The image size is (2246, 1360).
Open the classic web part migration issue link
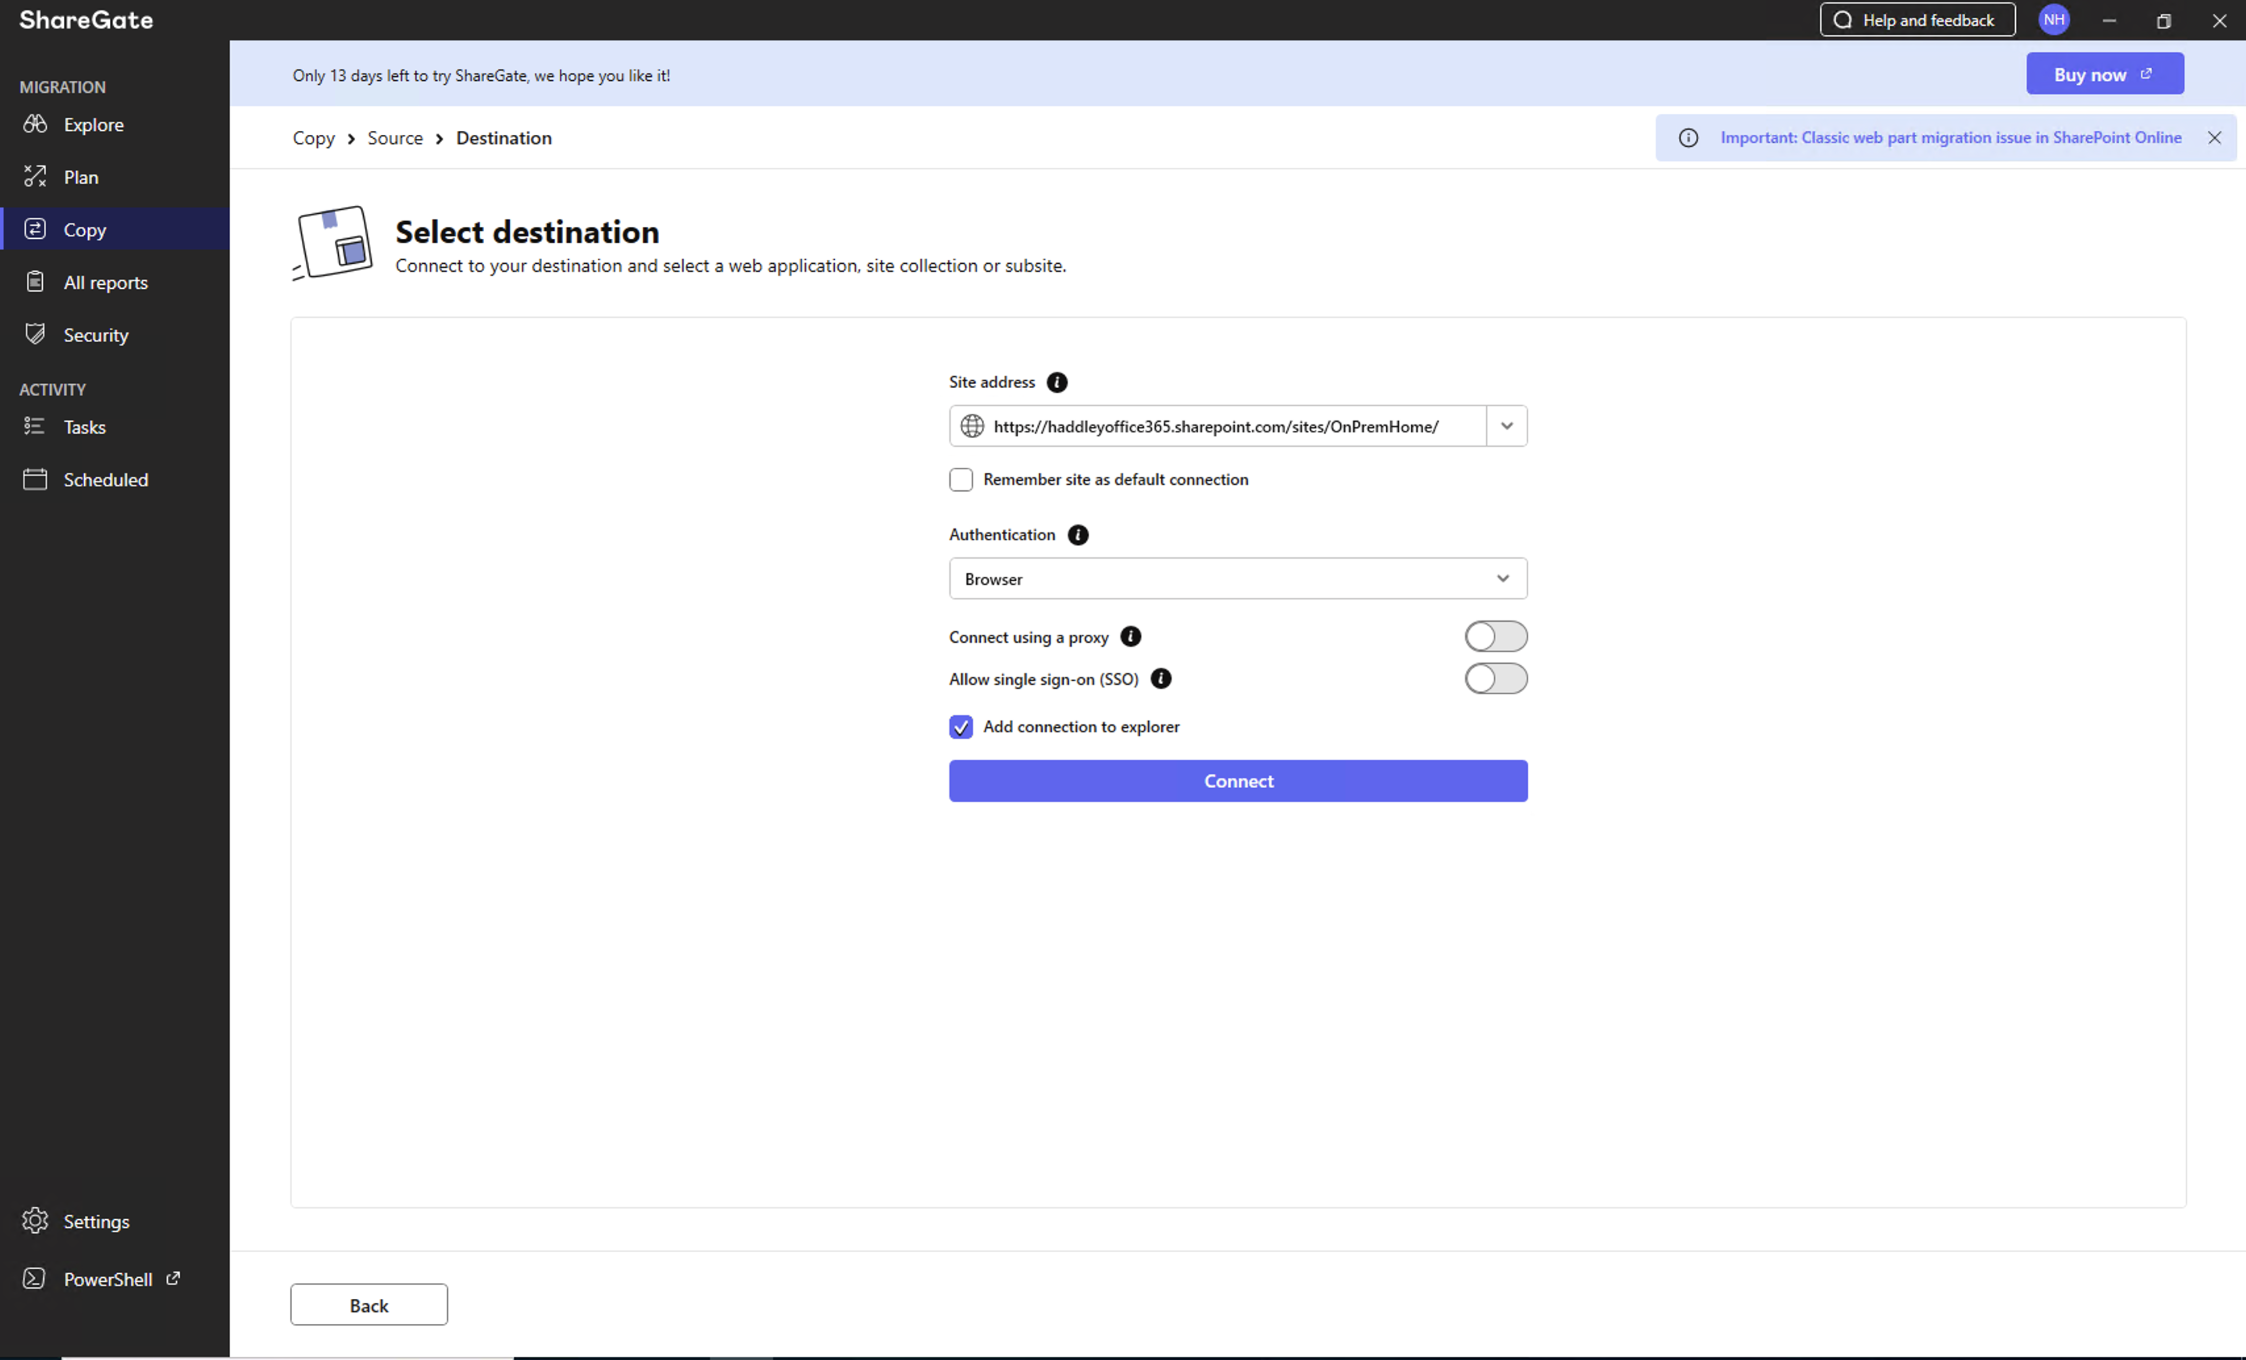[1951, 138]
